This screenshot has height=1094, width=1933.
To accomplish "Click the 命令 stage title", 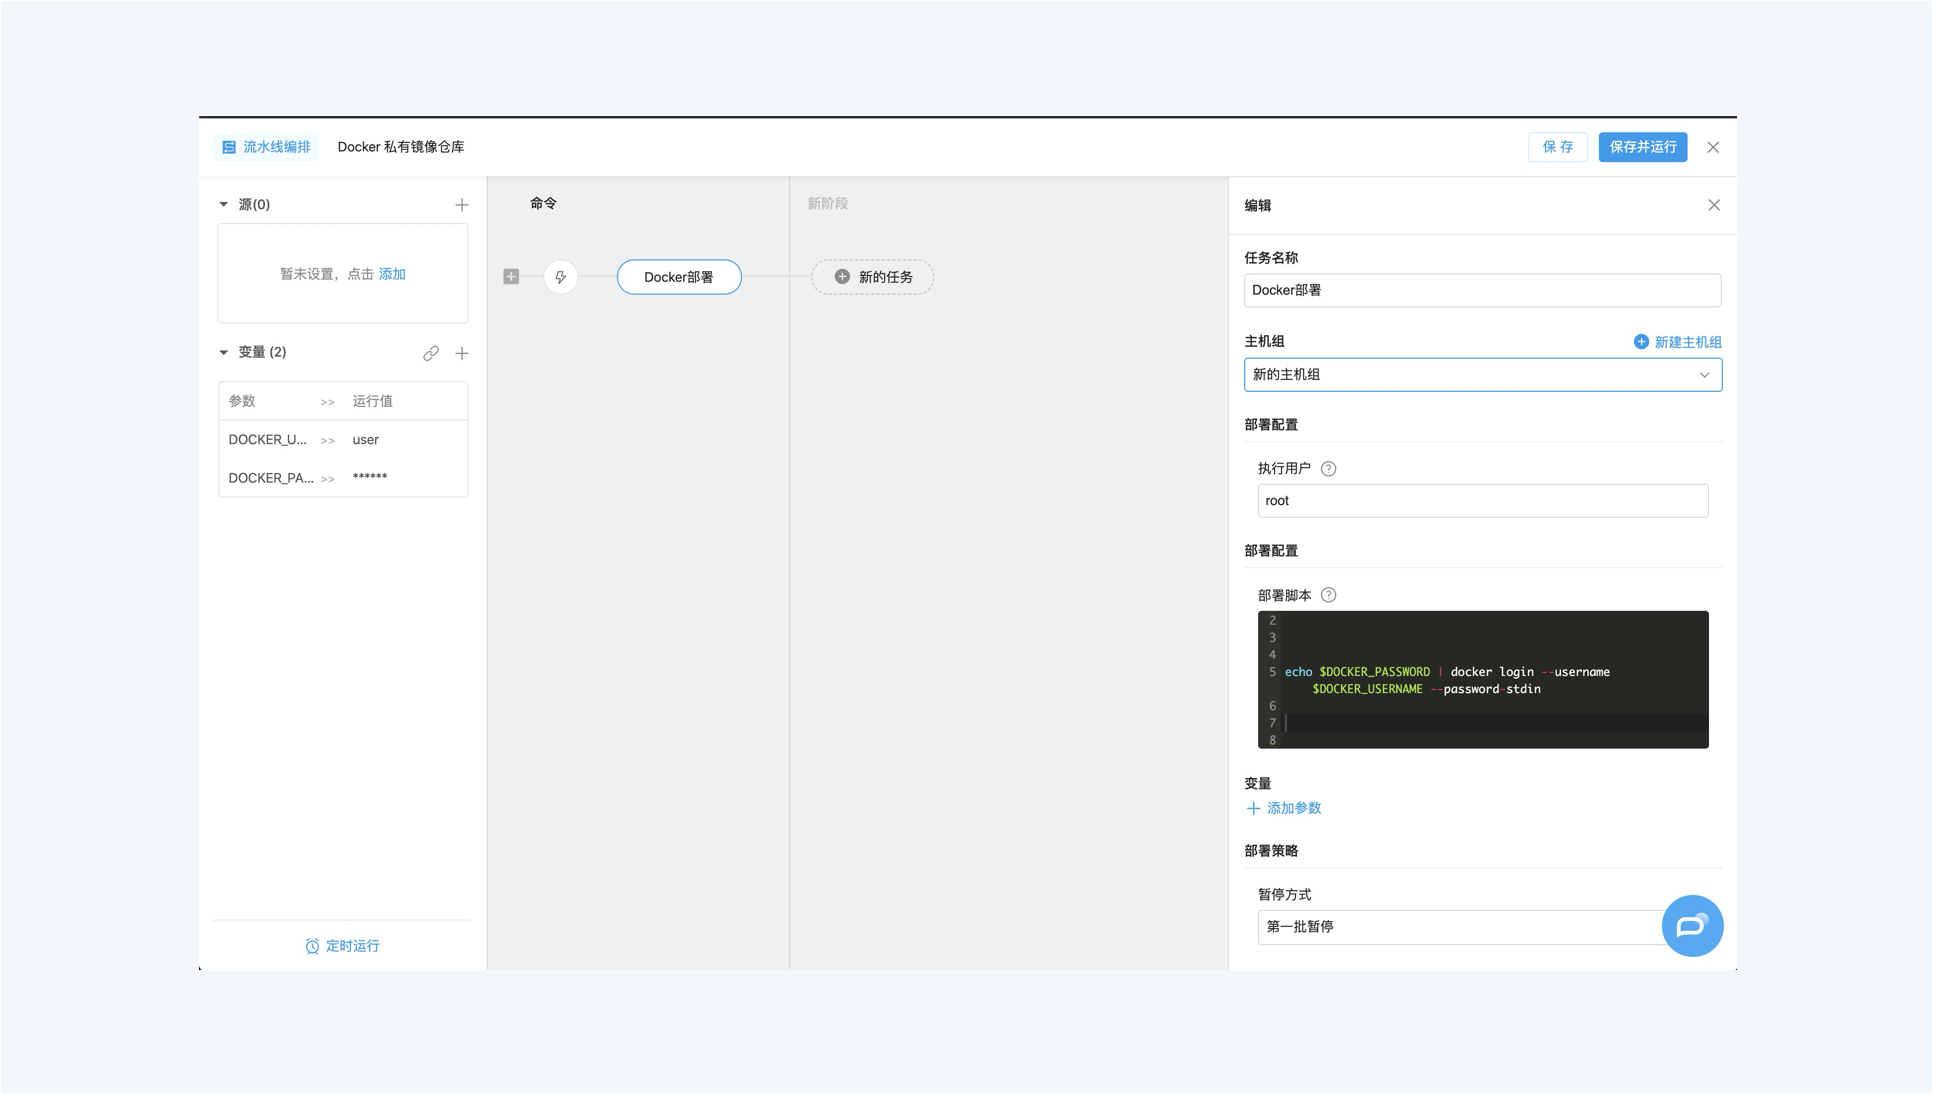I will tap(543, 203).
